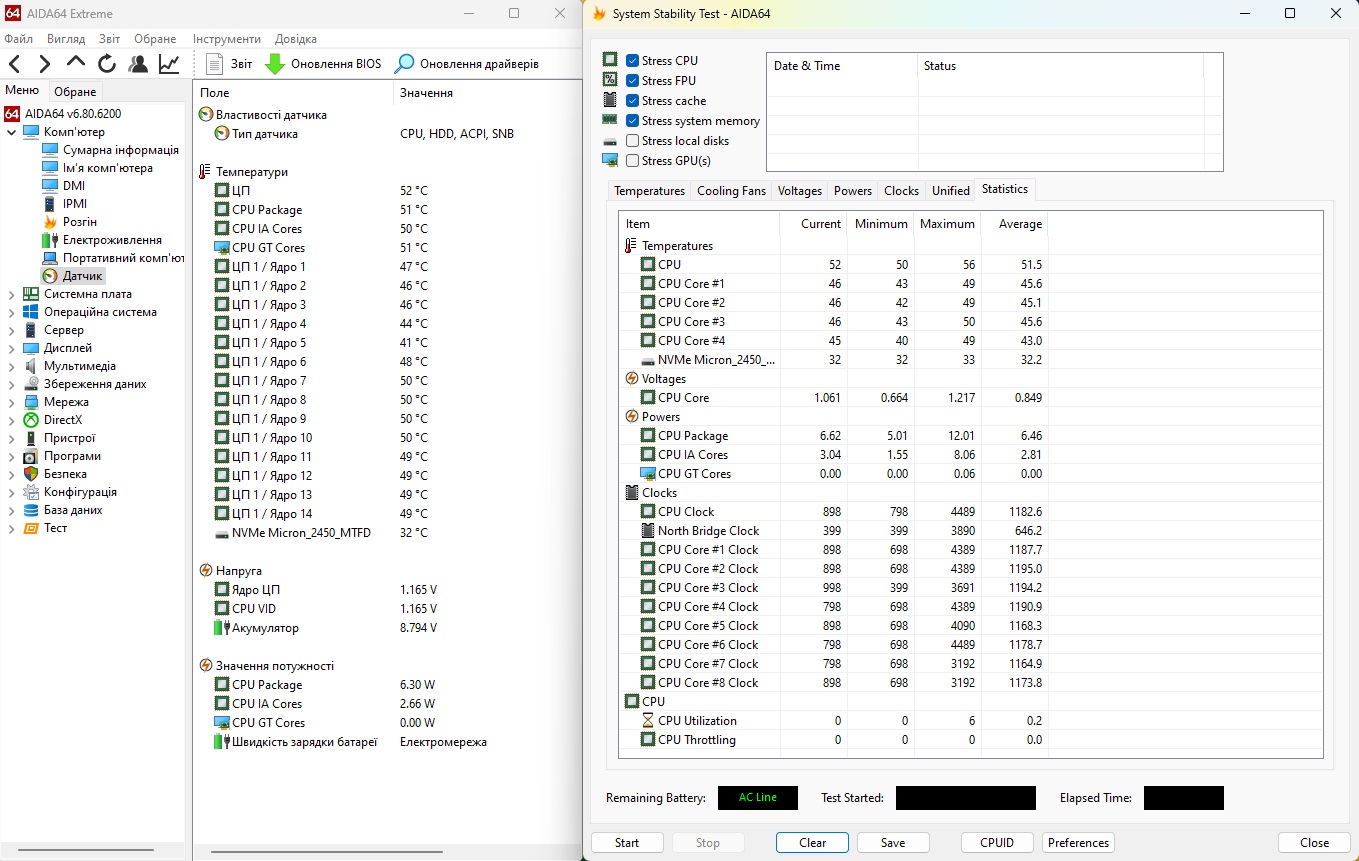Go forward with the right arrow toolbar icon
Screen dimensions: 1359x861
tap(45, 64)
